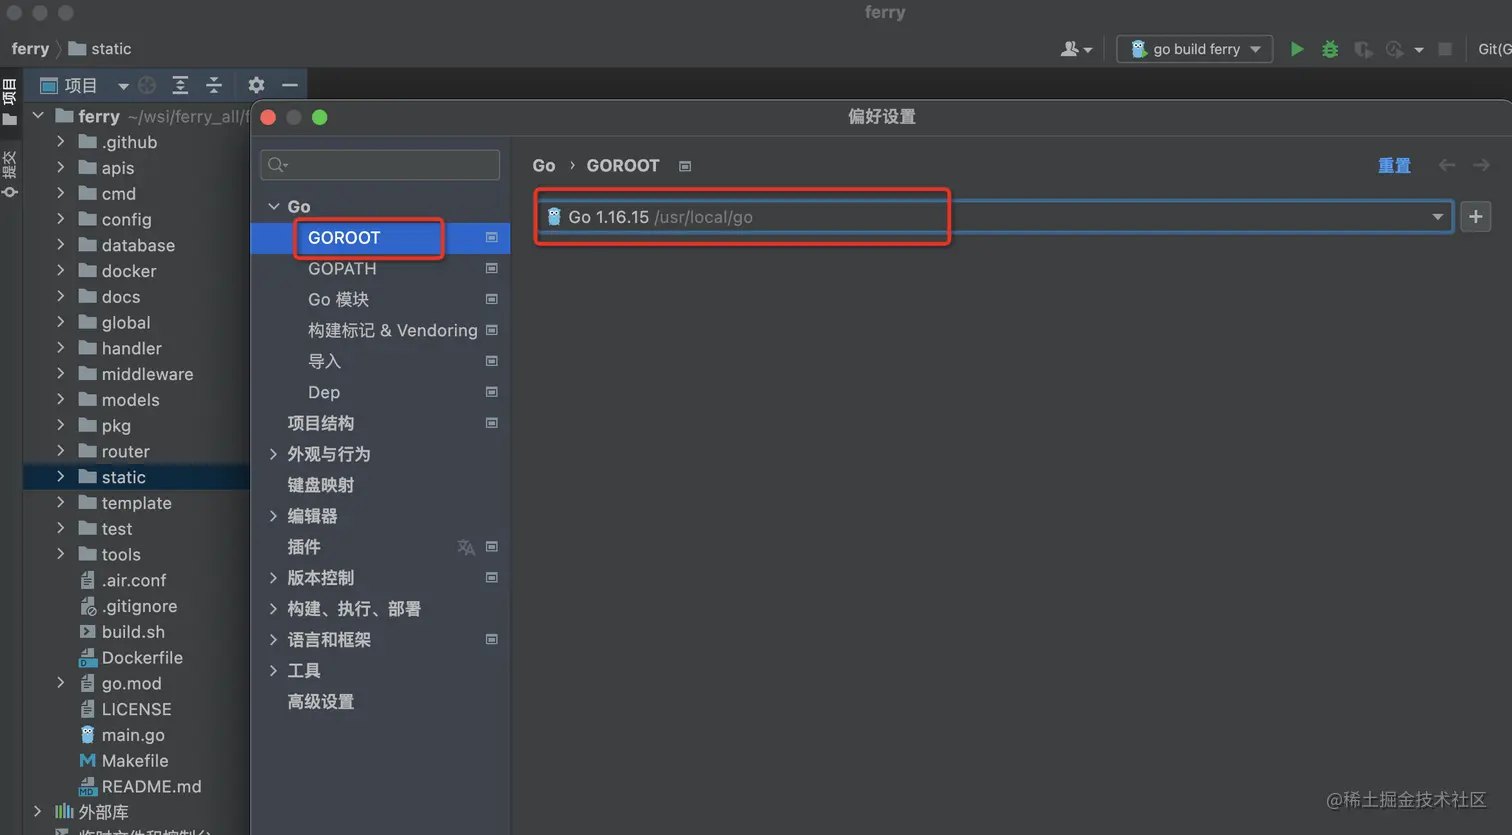Open the 项目 tool window sidebar tab
Screen dimensions: 1512x835
click(10, 103)
